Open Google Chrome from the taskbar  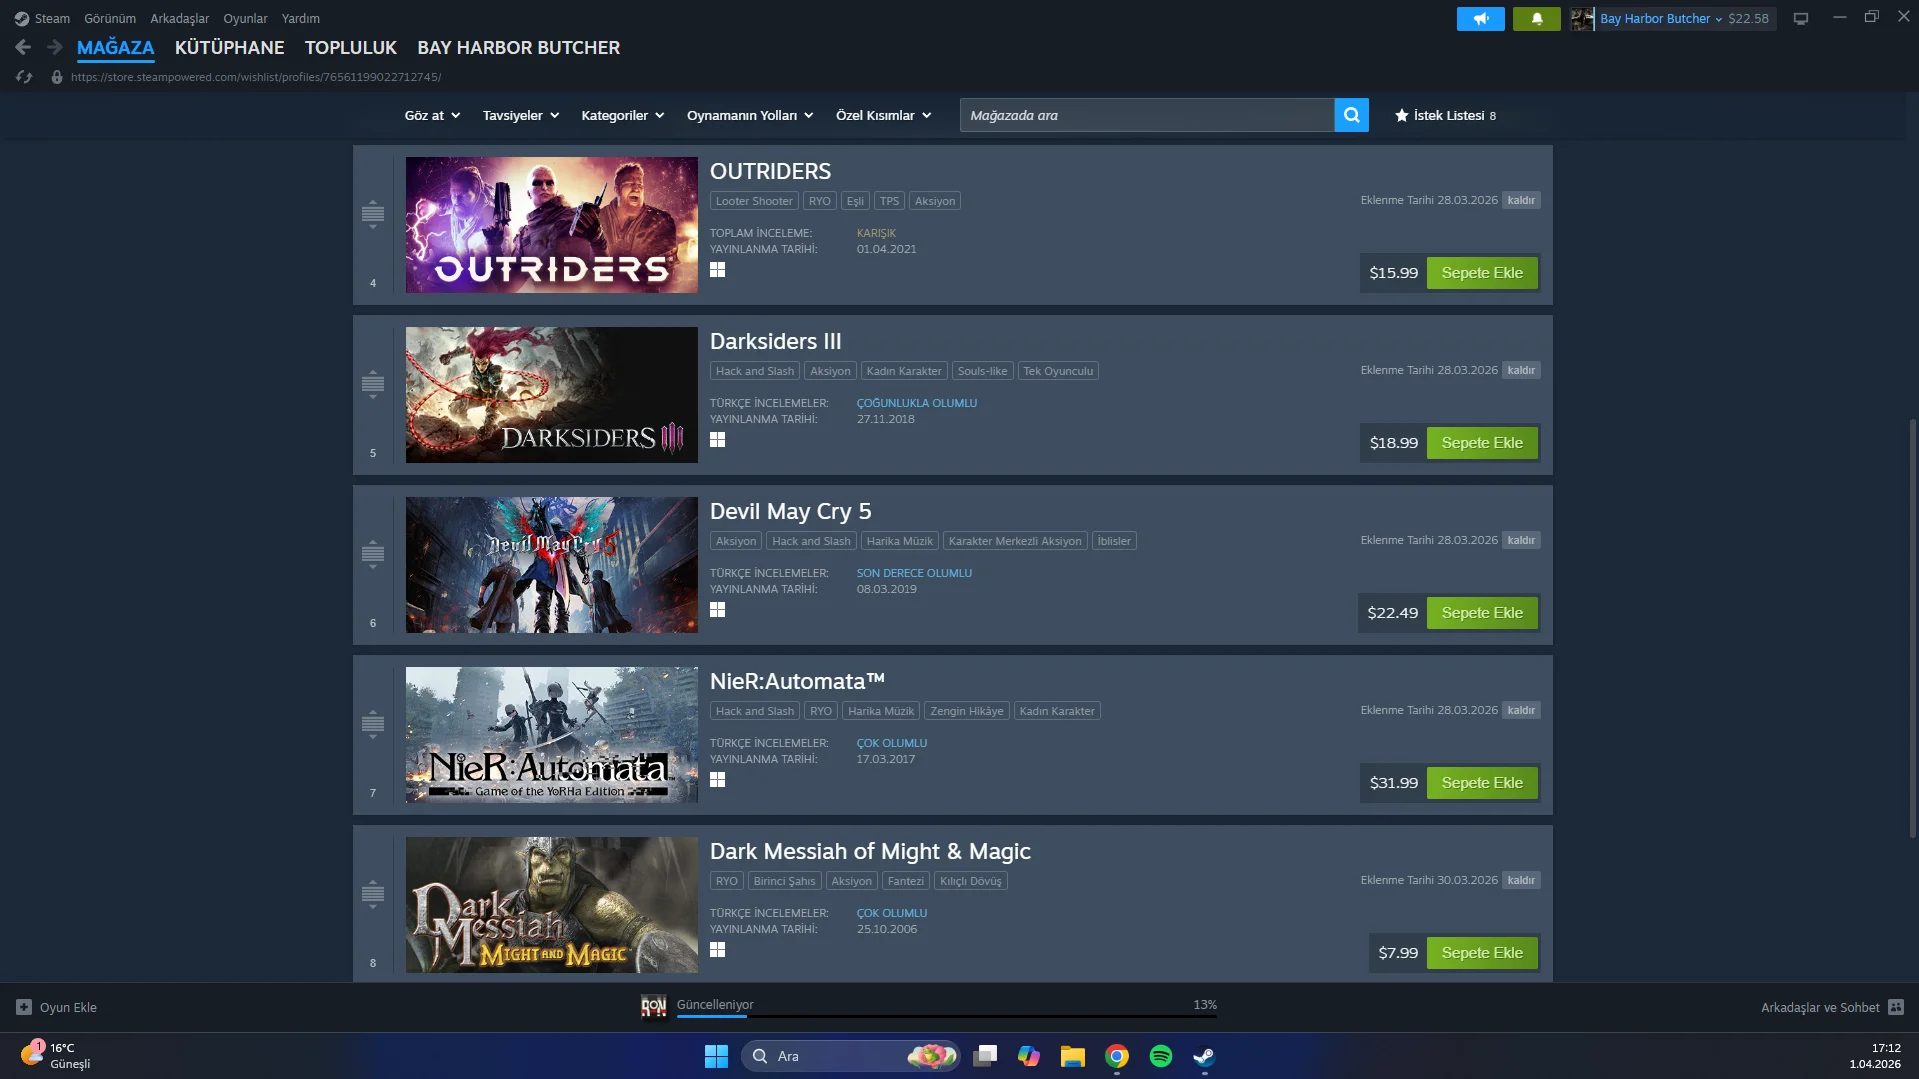point(1117,1056)
